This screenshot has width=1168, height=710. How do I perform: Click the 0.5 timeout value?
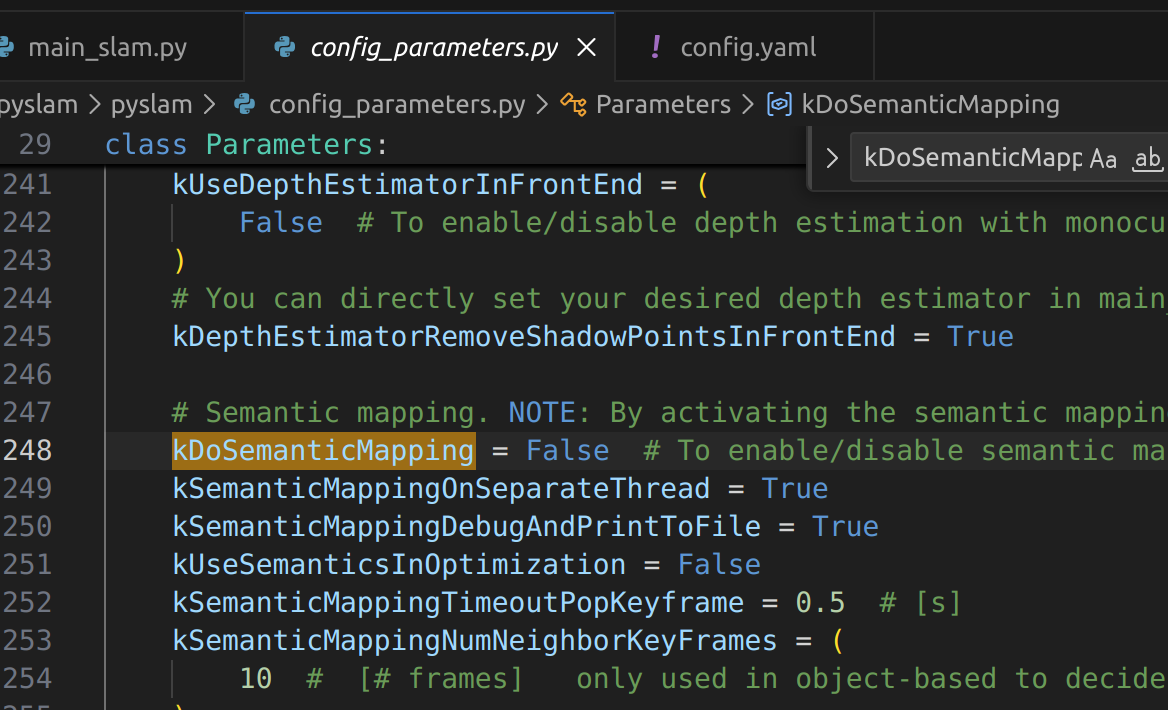coord(820,603)
